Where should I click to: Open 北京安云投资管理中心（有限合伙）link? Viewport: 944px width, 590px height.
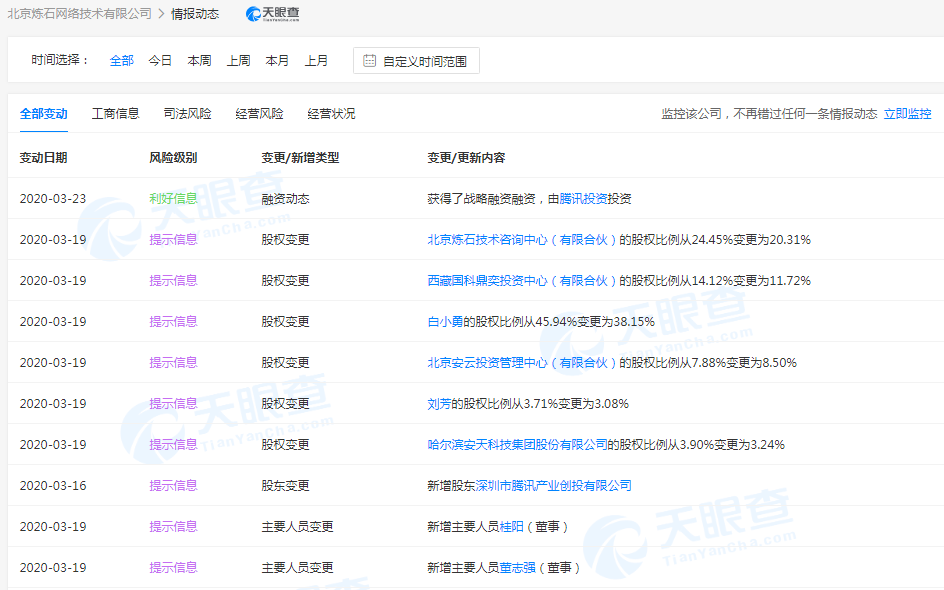[x=523, y=362]
